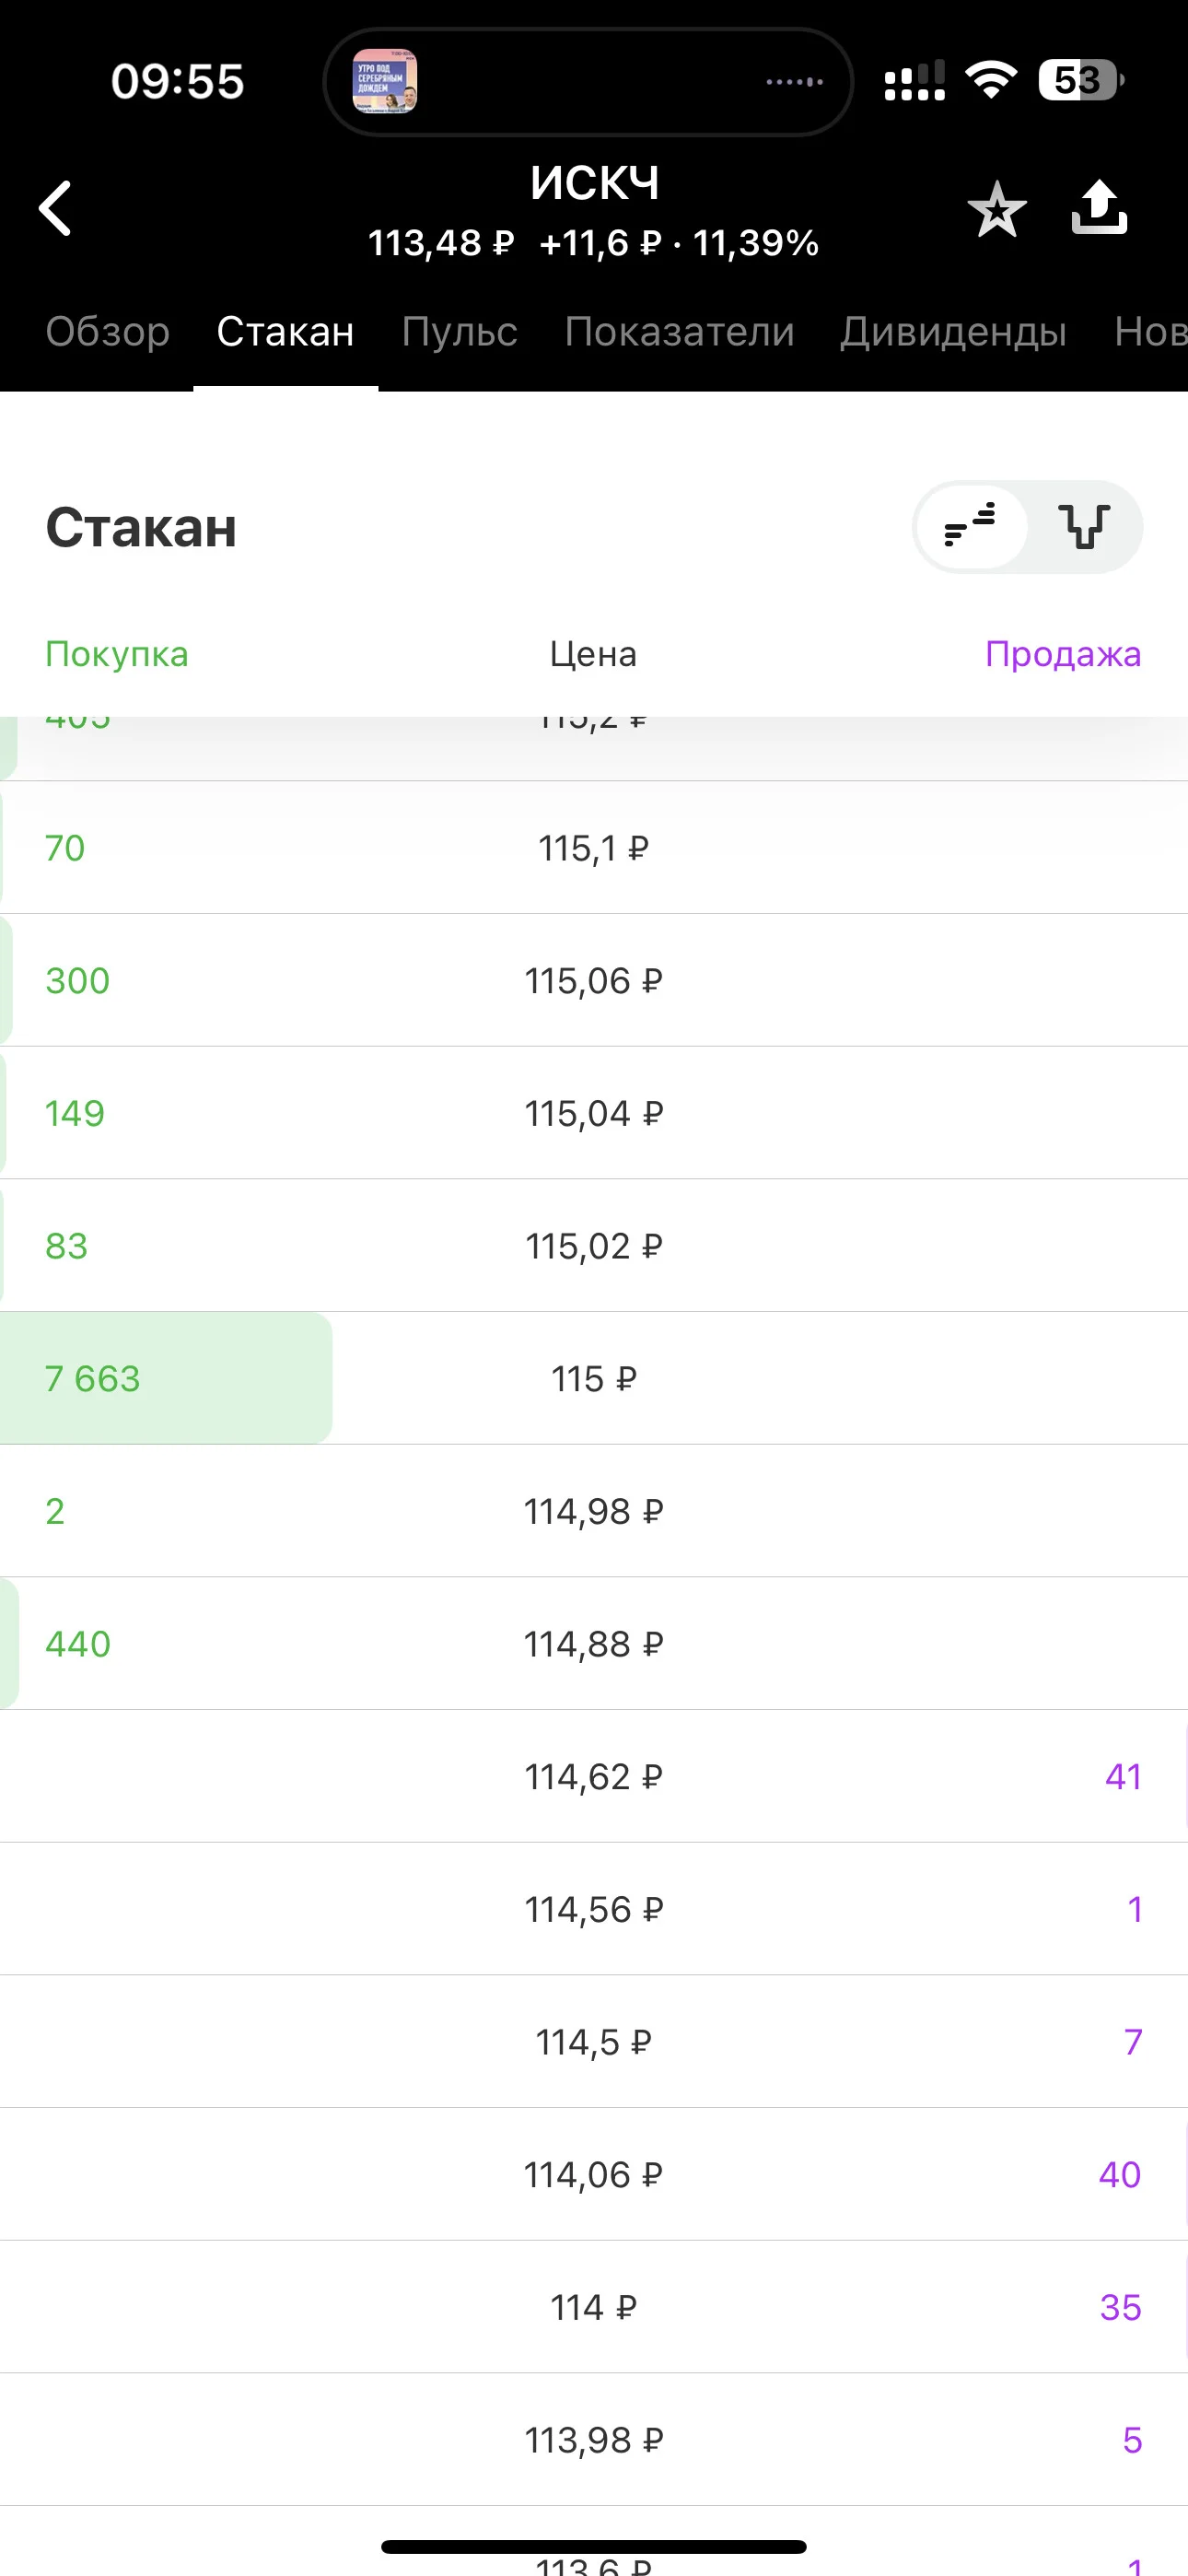
Task: Switch to the depth chart glass view
Action: (1084, 526)
